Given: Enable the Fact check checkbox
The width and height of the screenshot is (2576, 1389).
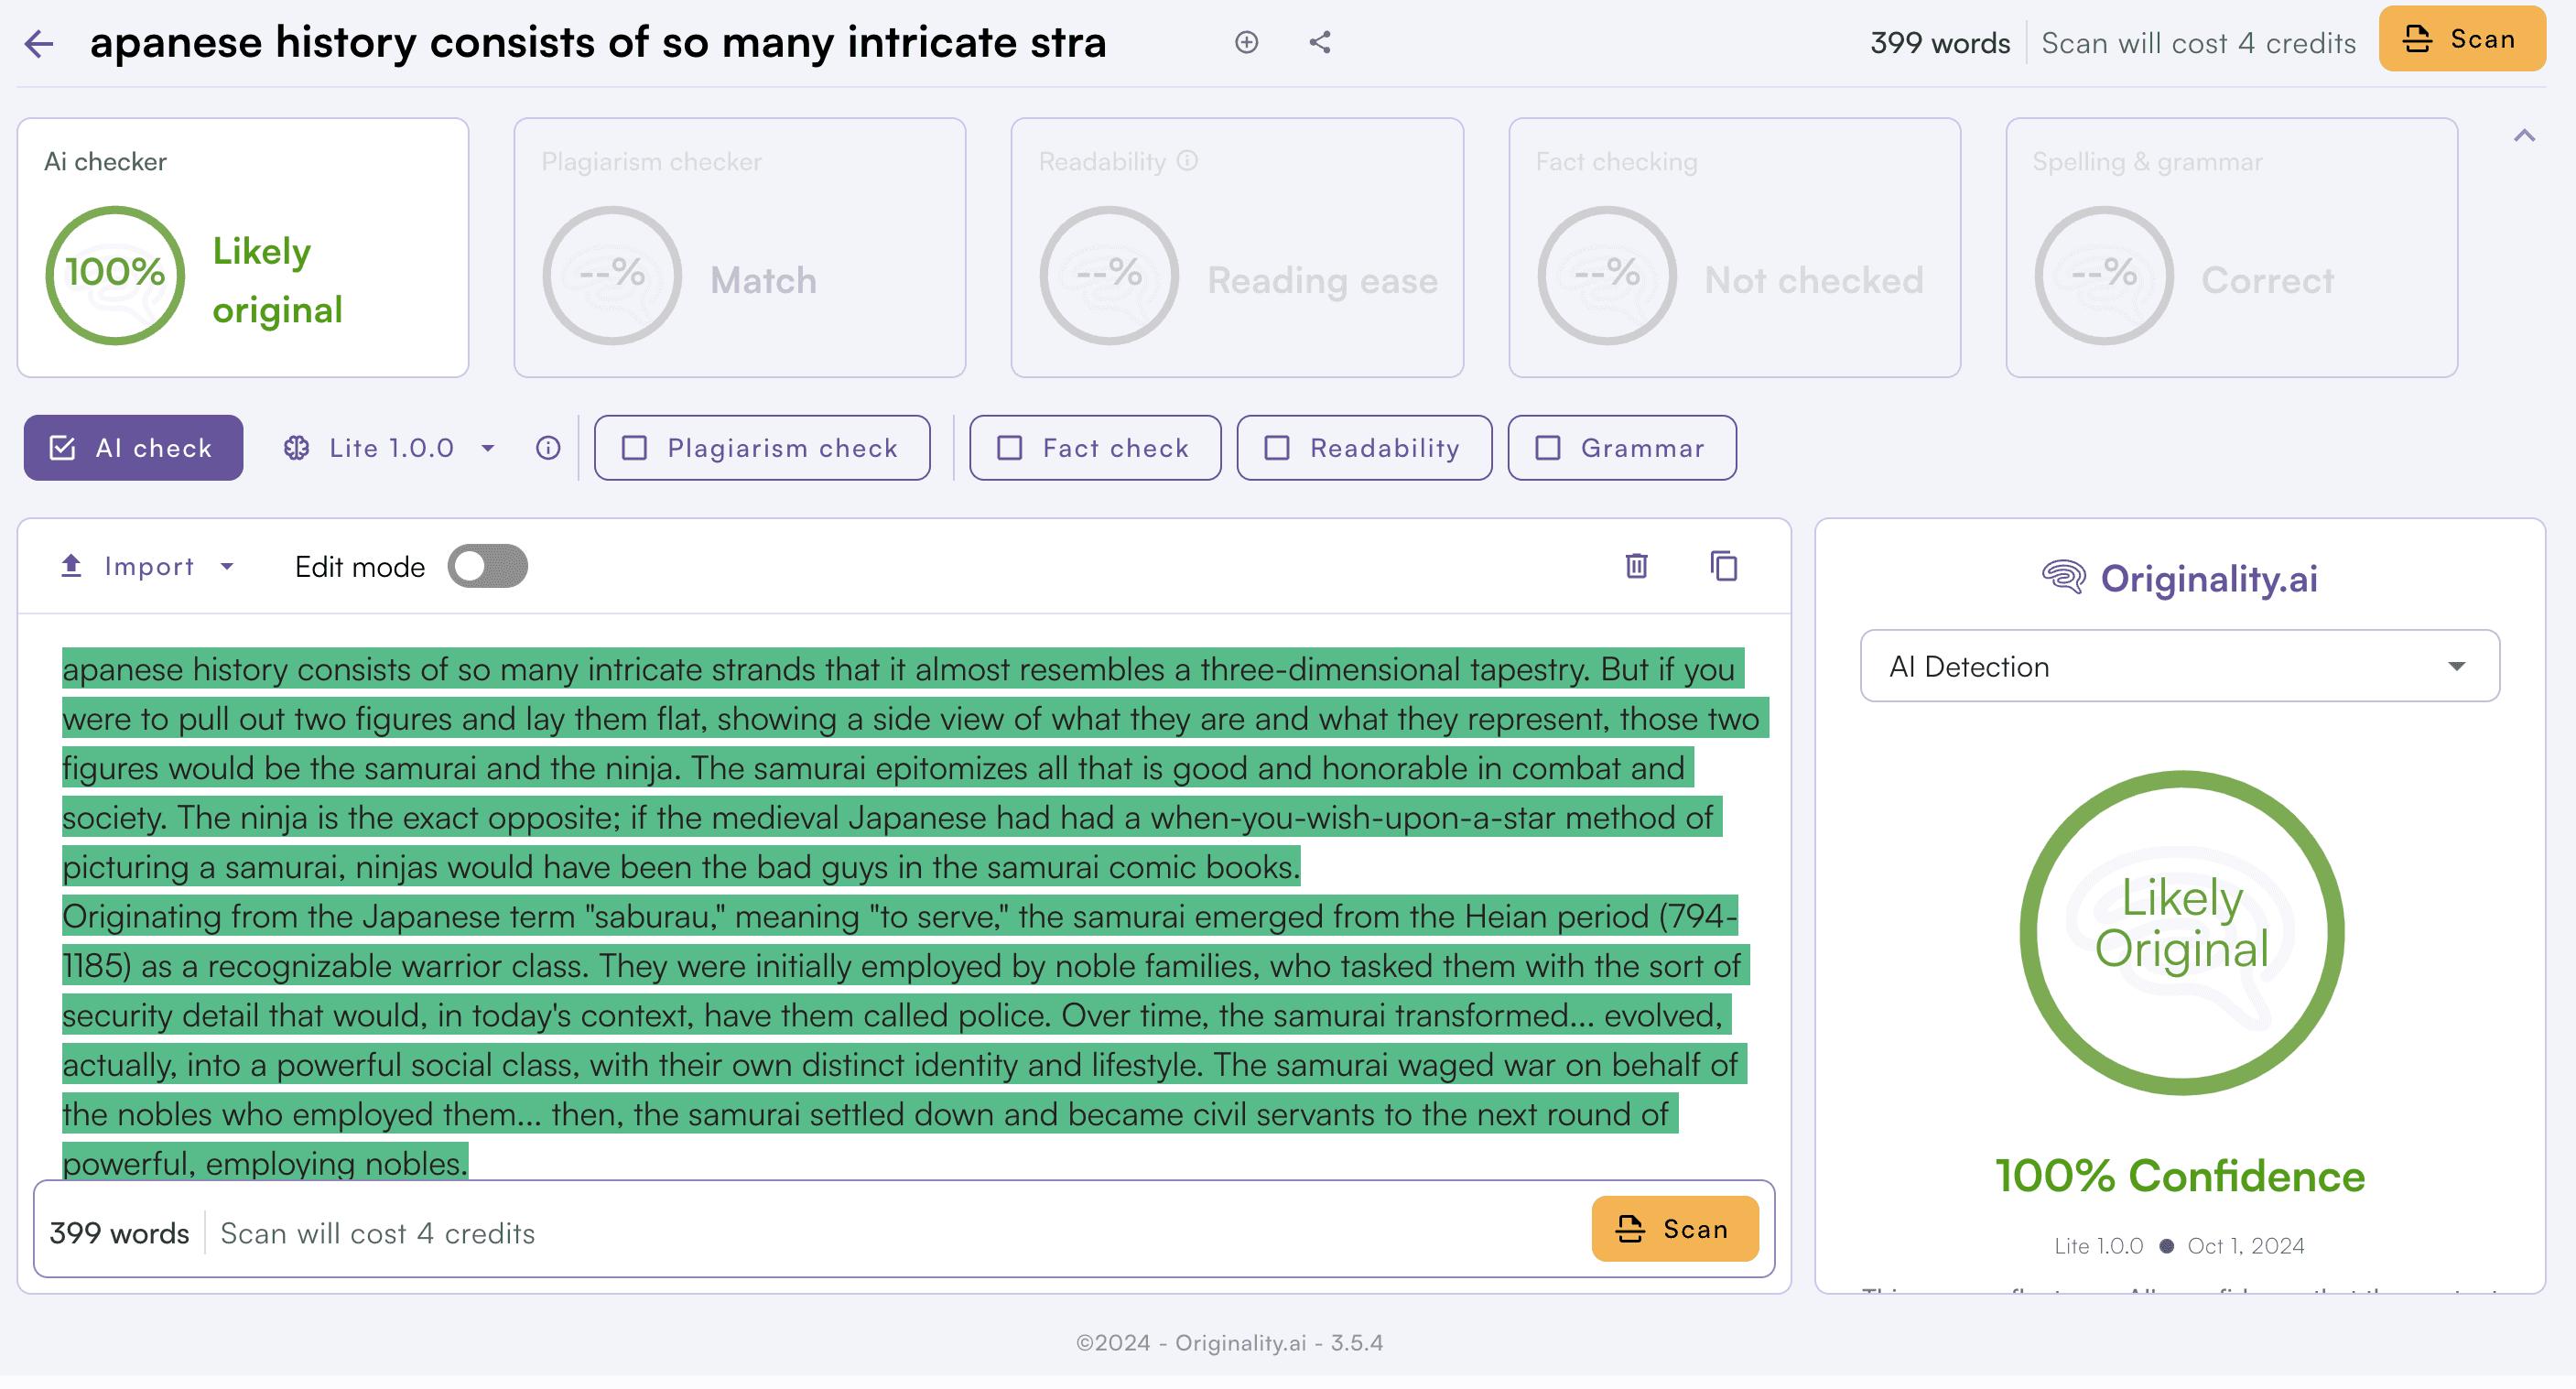Looking at the screenshot, I should [1010, 448].
